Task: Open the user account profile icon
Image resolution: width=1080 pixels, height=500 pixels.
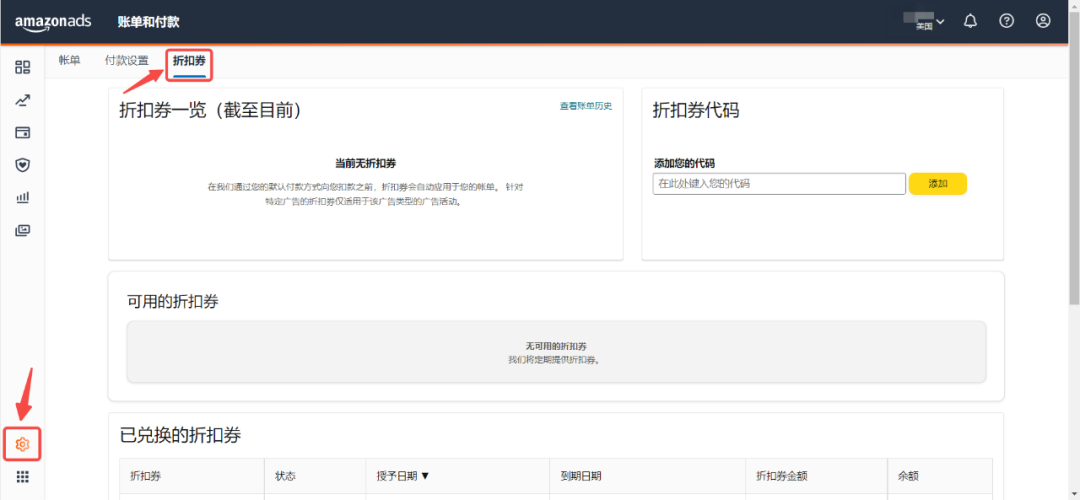Action: click(1043, 21)
